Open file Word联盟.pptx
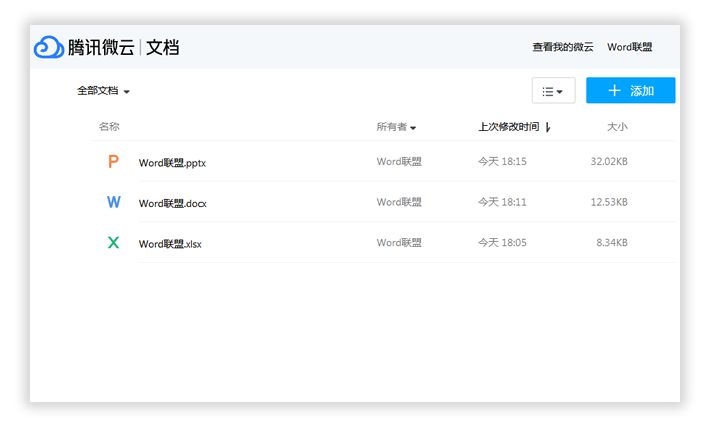The height and width of the screenshot is (430, 710). click(172, 163)
